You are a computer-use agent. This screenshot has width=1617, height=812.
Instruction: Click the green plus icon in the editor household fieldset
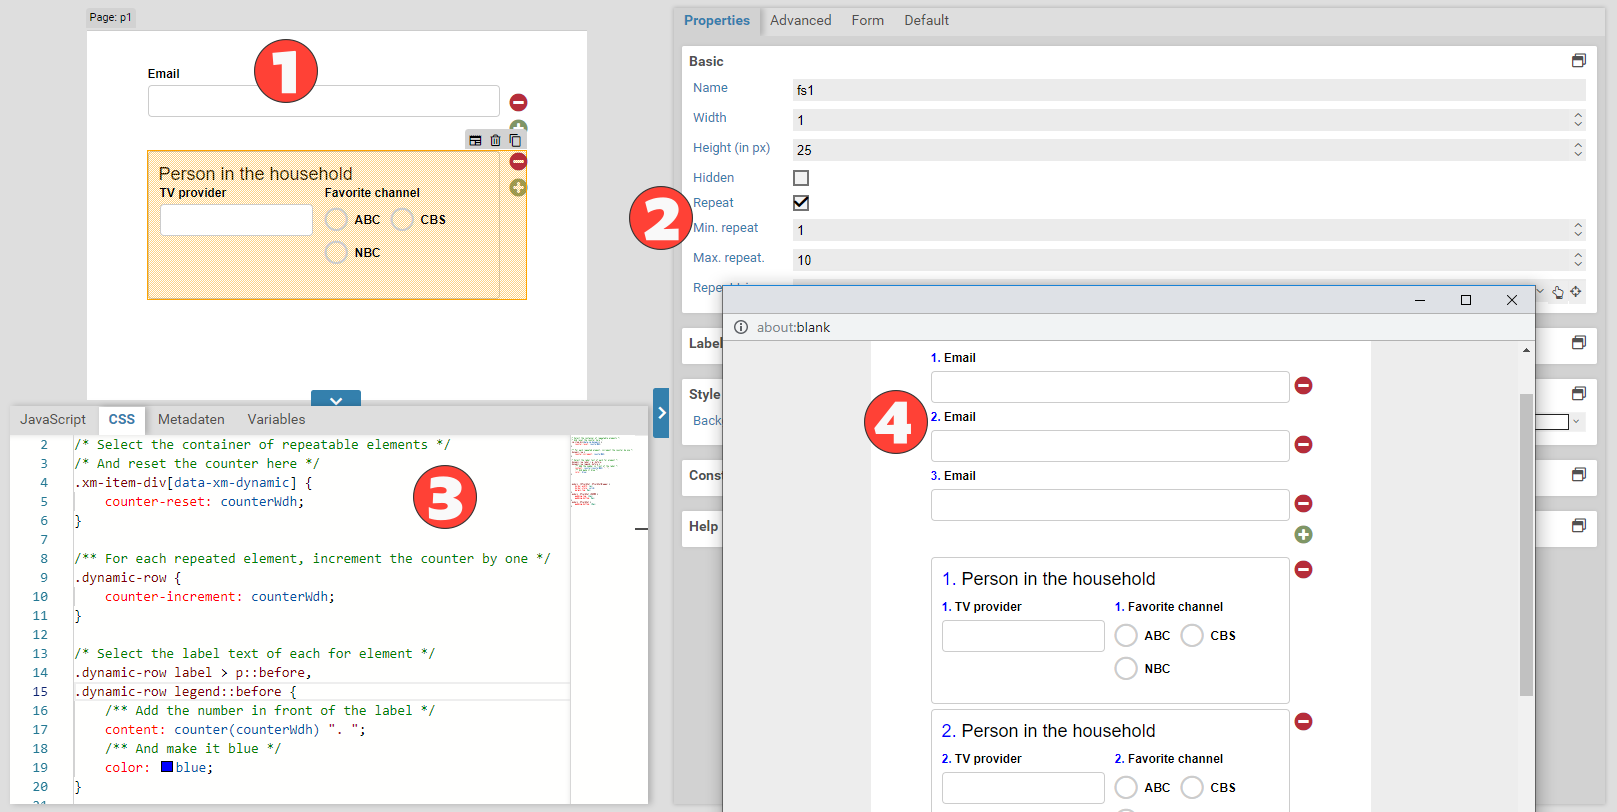click(x=518, y=188)
